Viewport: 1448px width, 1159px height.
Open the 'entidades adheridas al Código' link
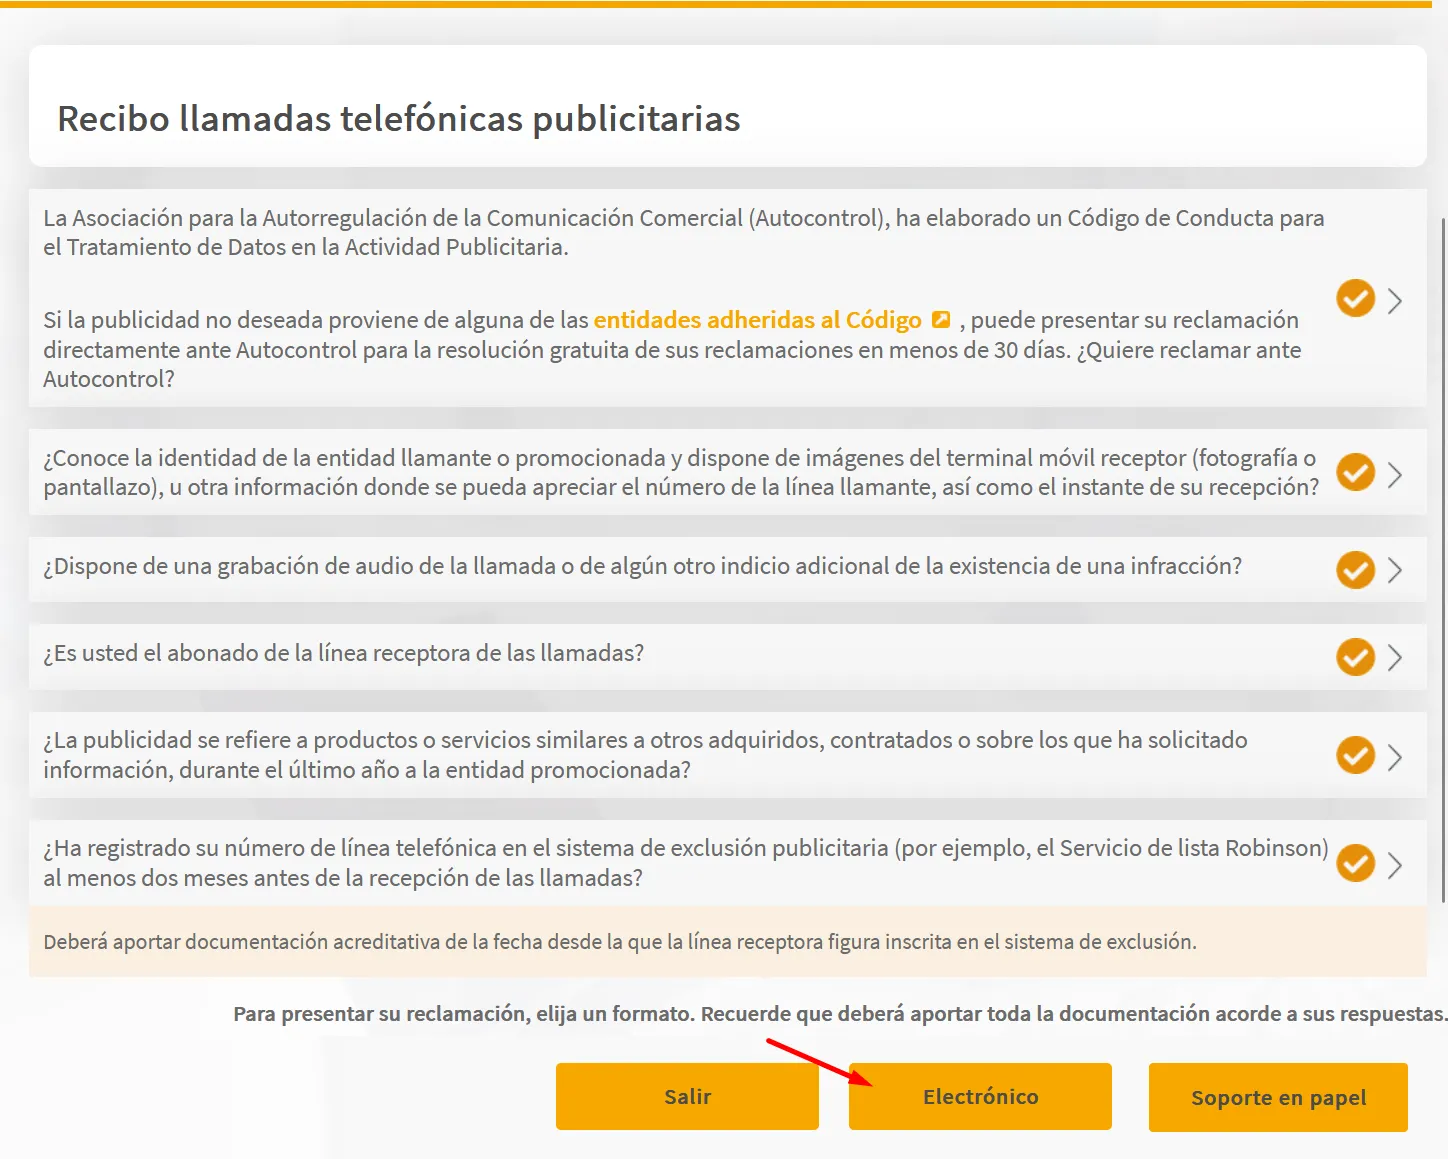[757, 320]
